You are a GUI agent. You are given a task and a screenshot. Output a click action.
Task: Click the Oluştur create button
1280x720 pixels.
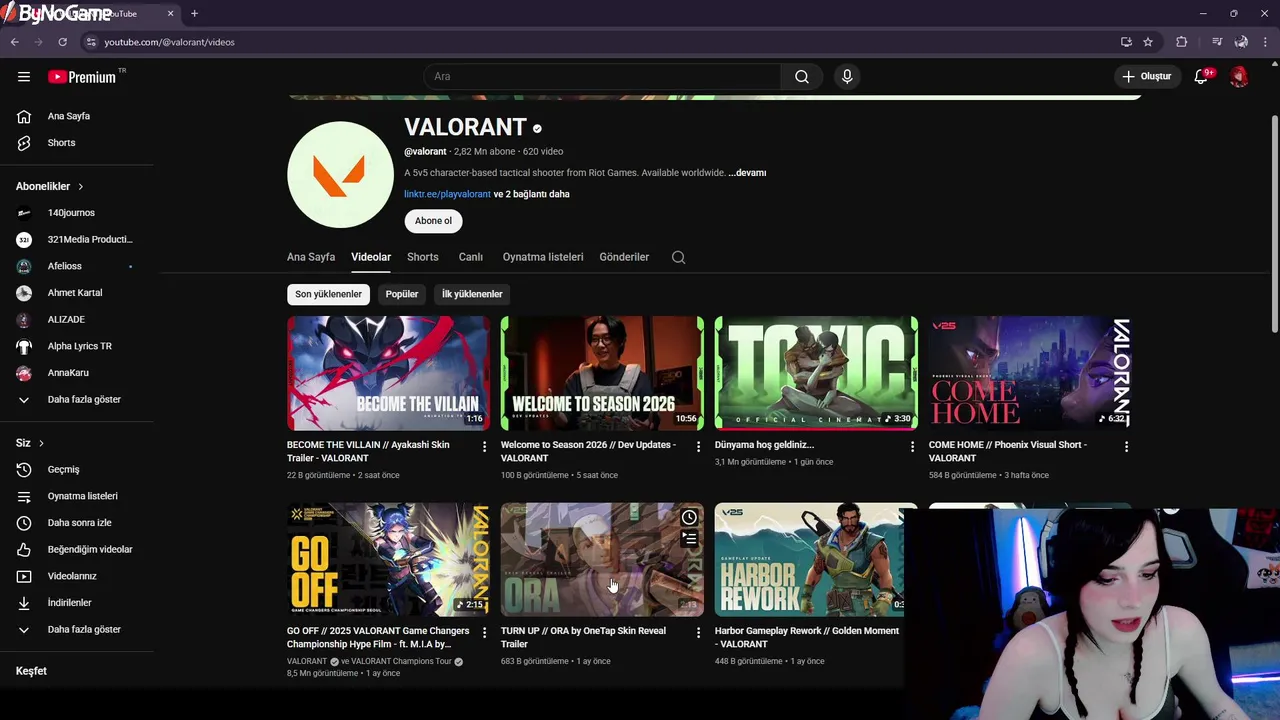[x=1146, y=76]
